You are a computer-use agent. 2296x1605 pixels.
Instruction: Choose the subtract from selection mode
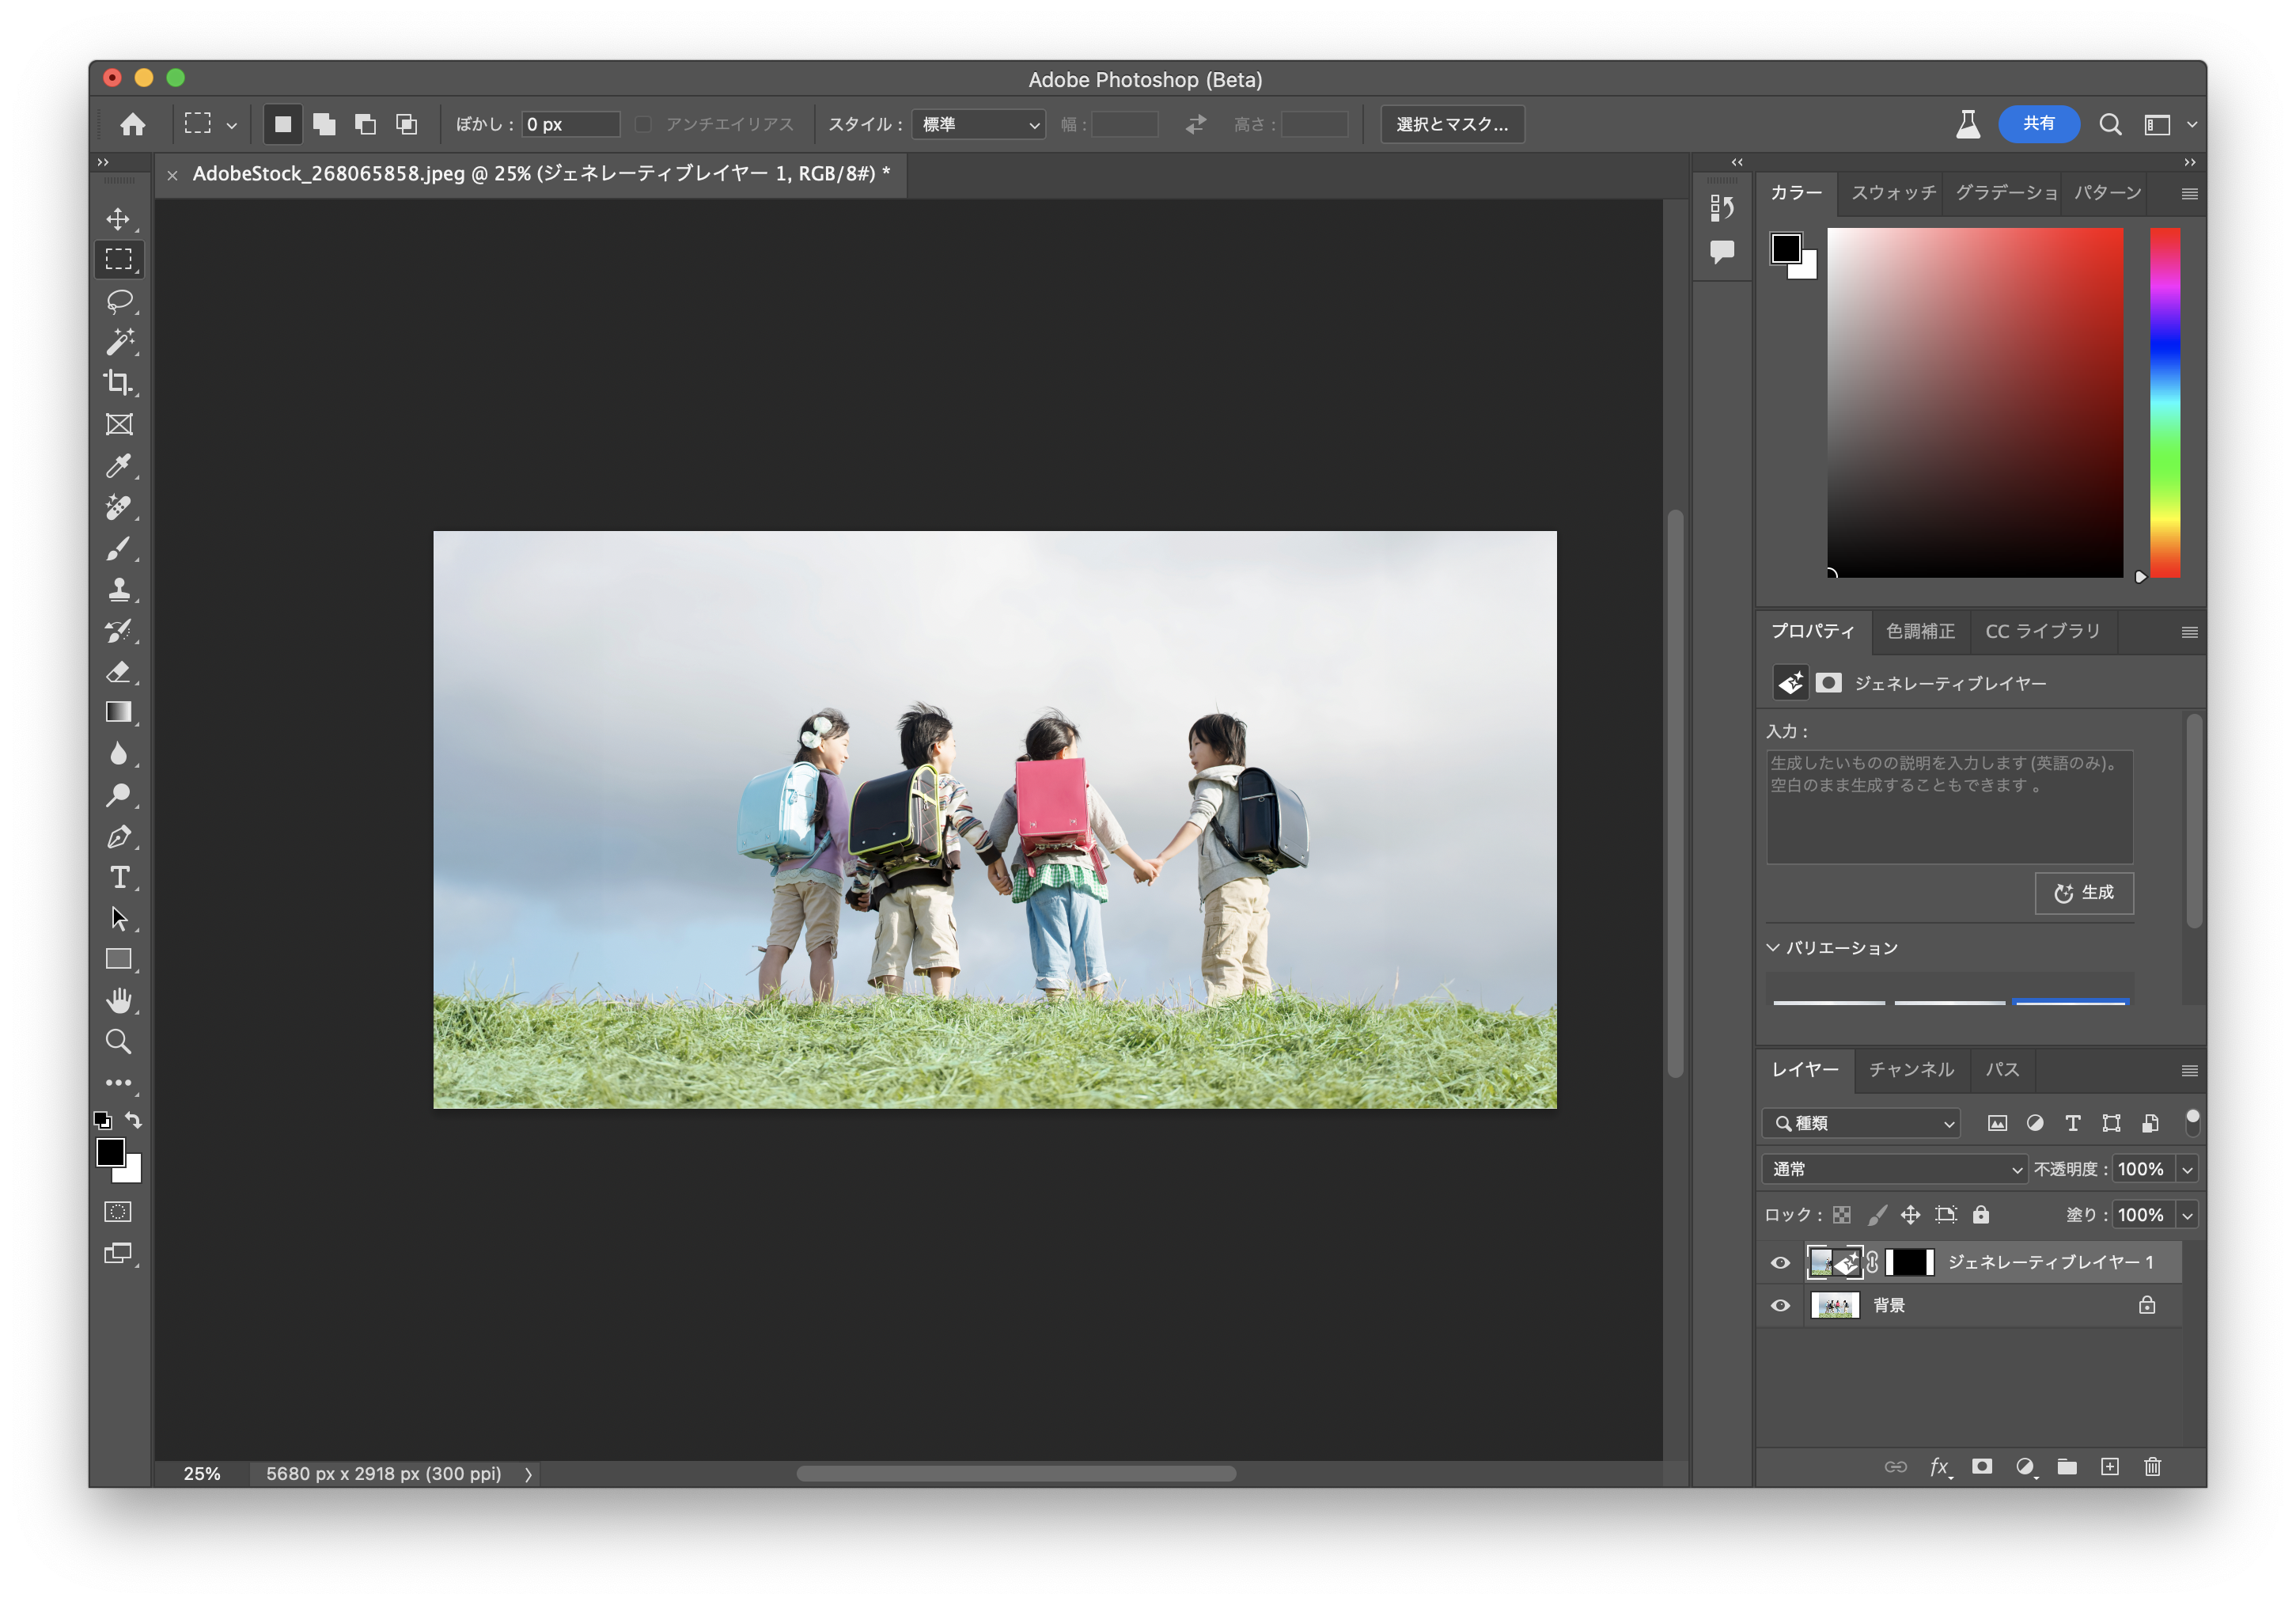pyautogui.click(x=365, y=124)
